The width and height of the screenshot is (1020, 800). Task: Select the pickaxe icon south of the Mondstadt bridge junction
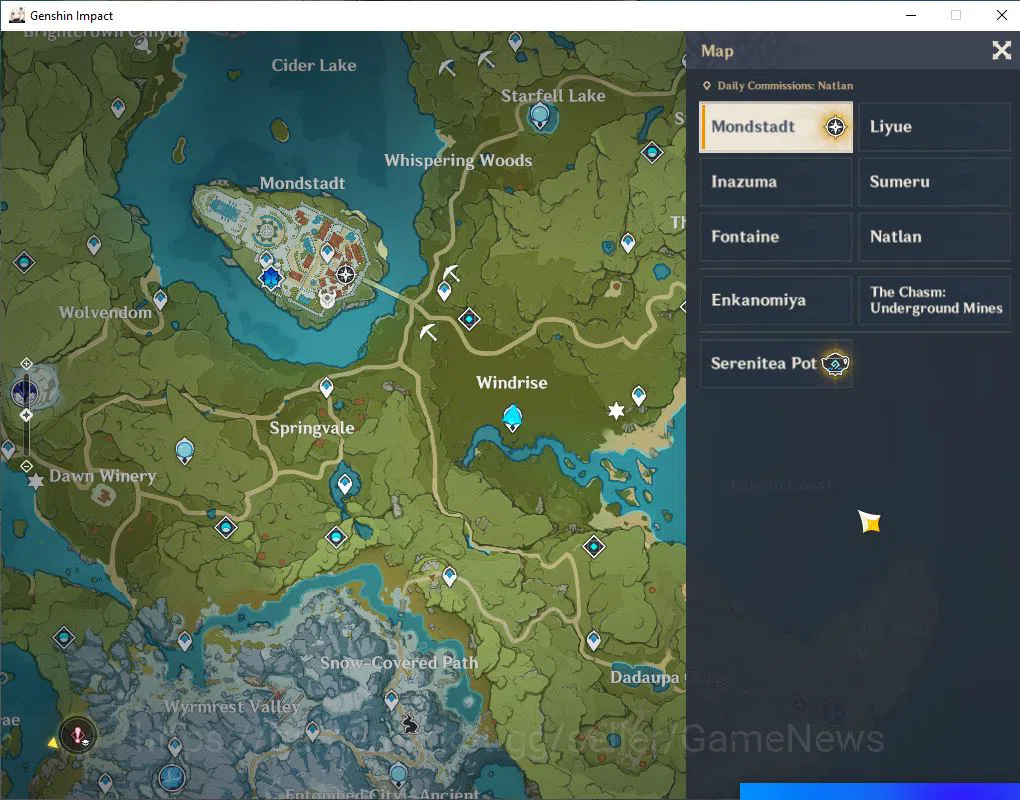click(428, 332)
